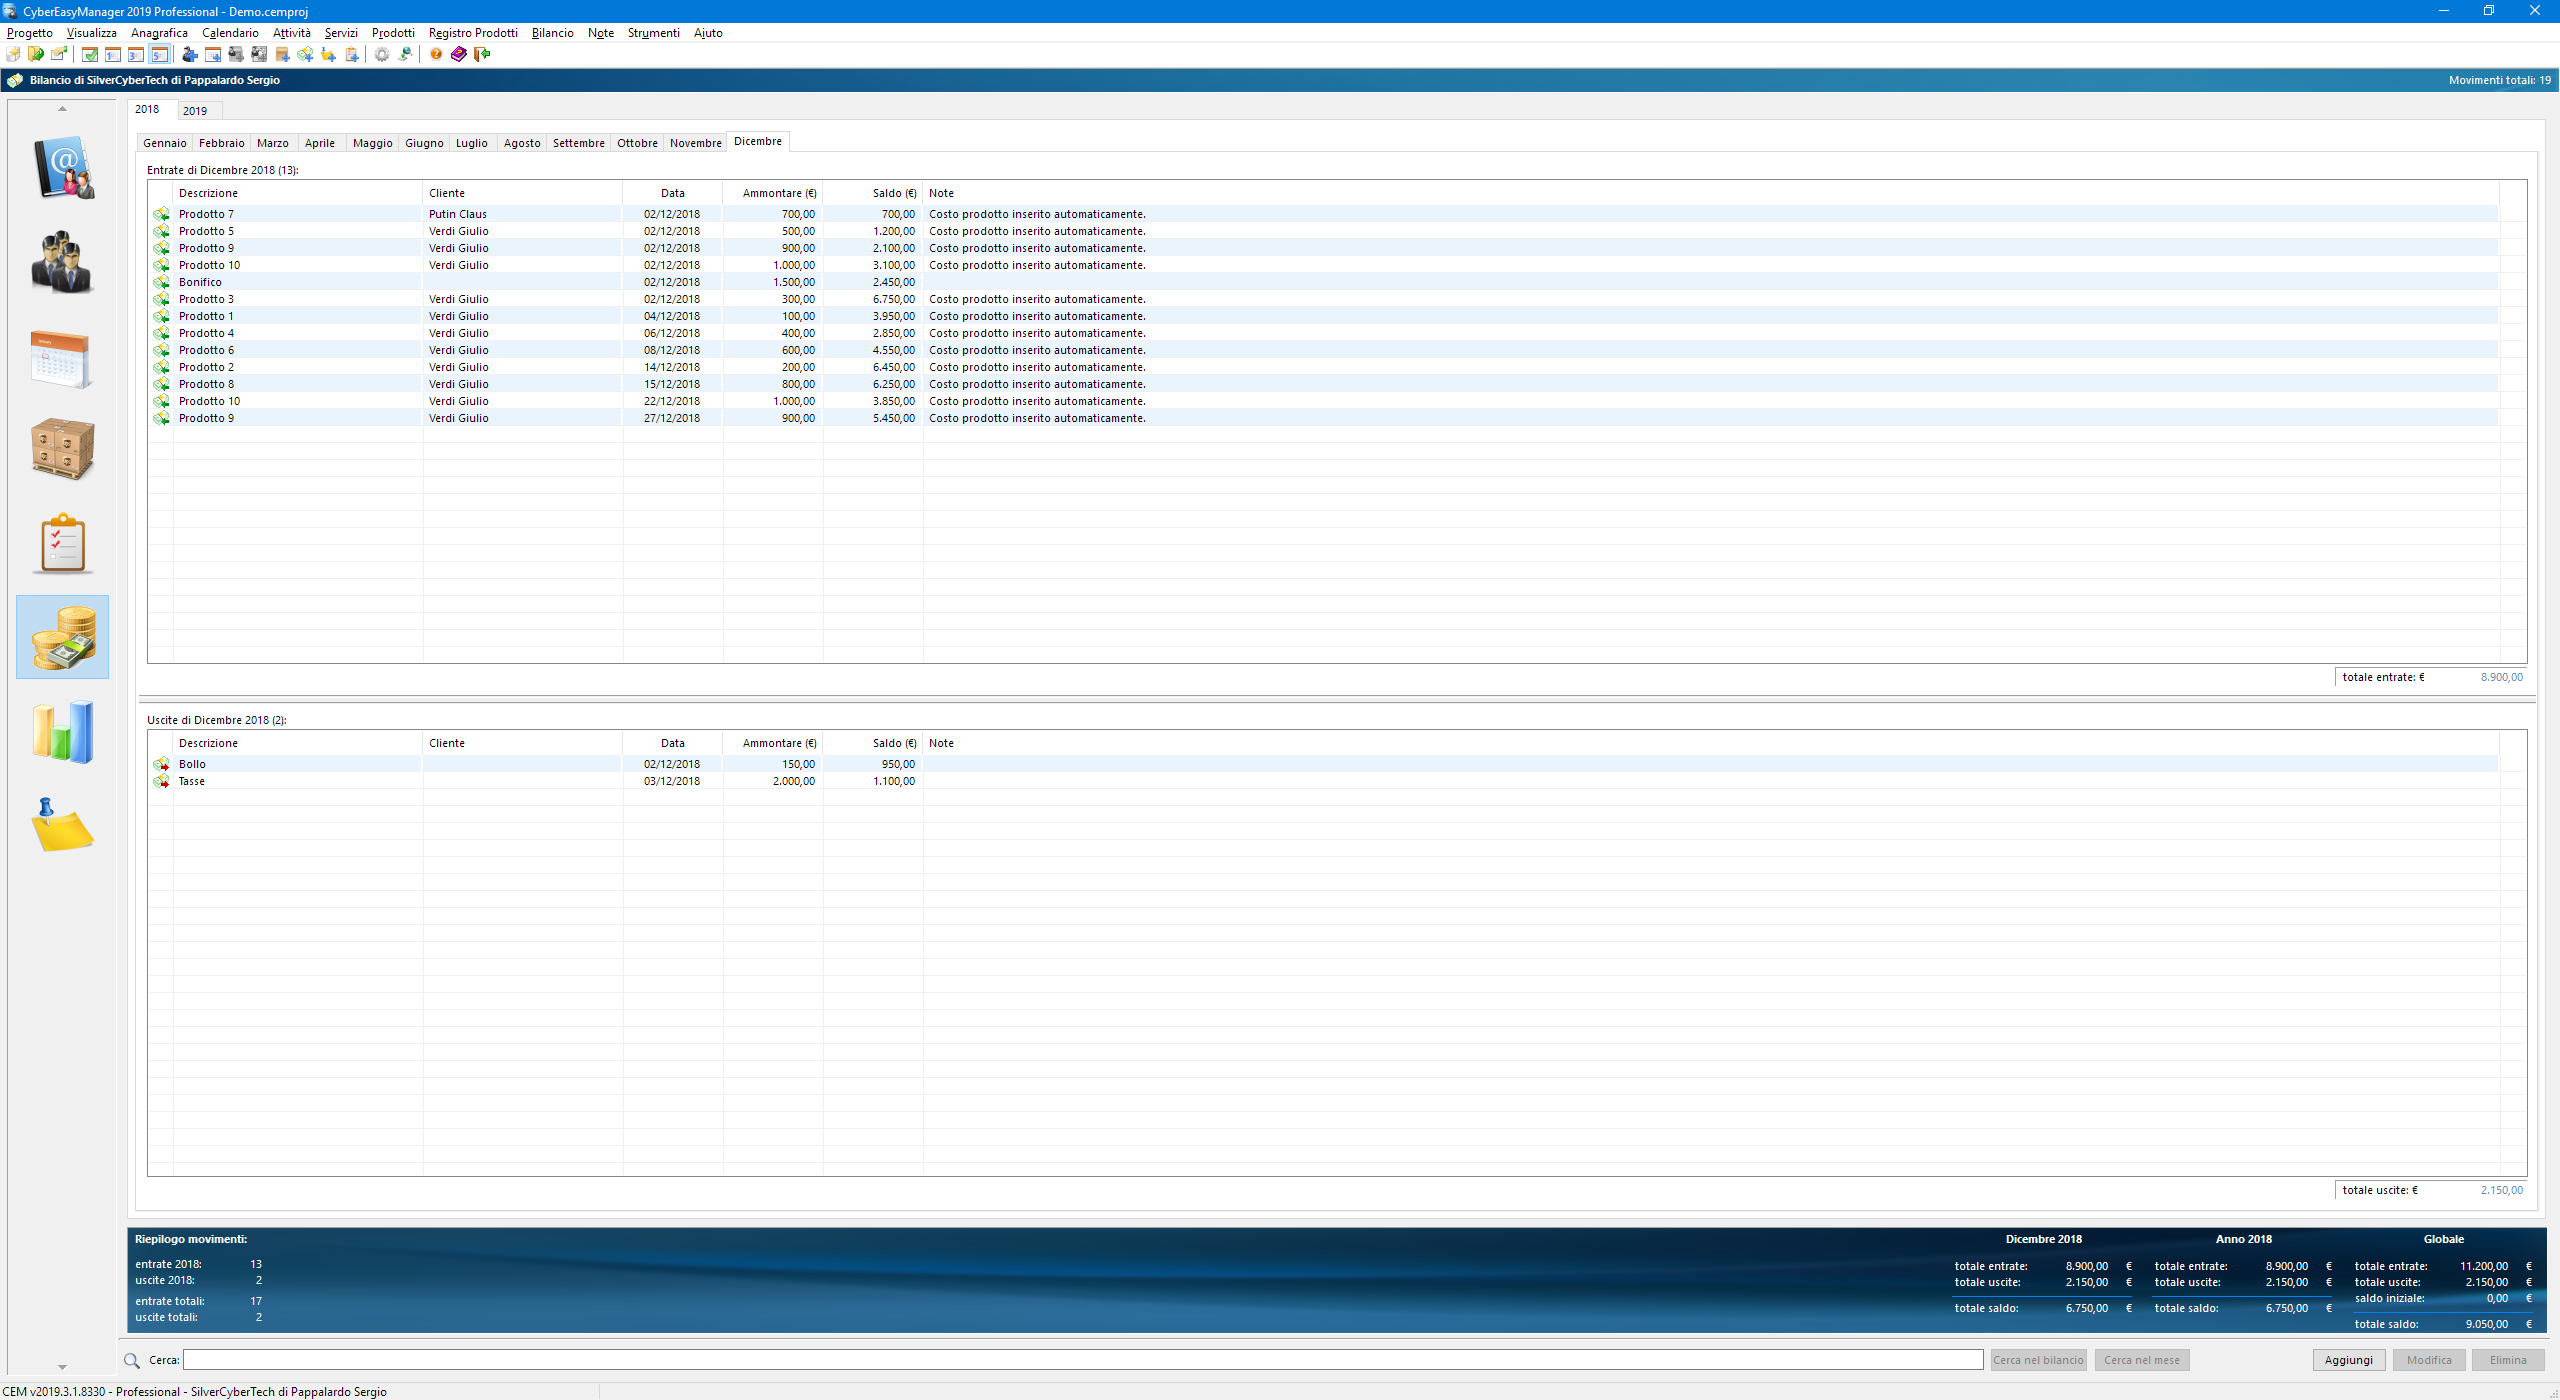Click the Cerca nel mese button
Image resolution: width=2560 pixels, height=1400 pixels.
[x=2142, y=1360]
